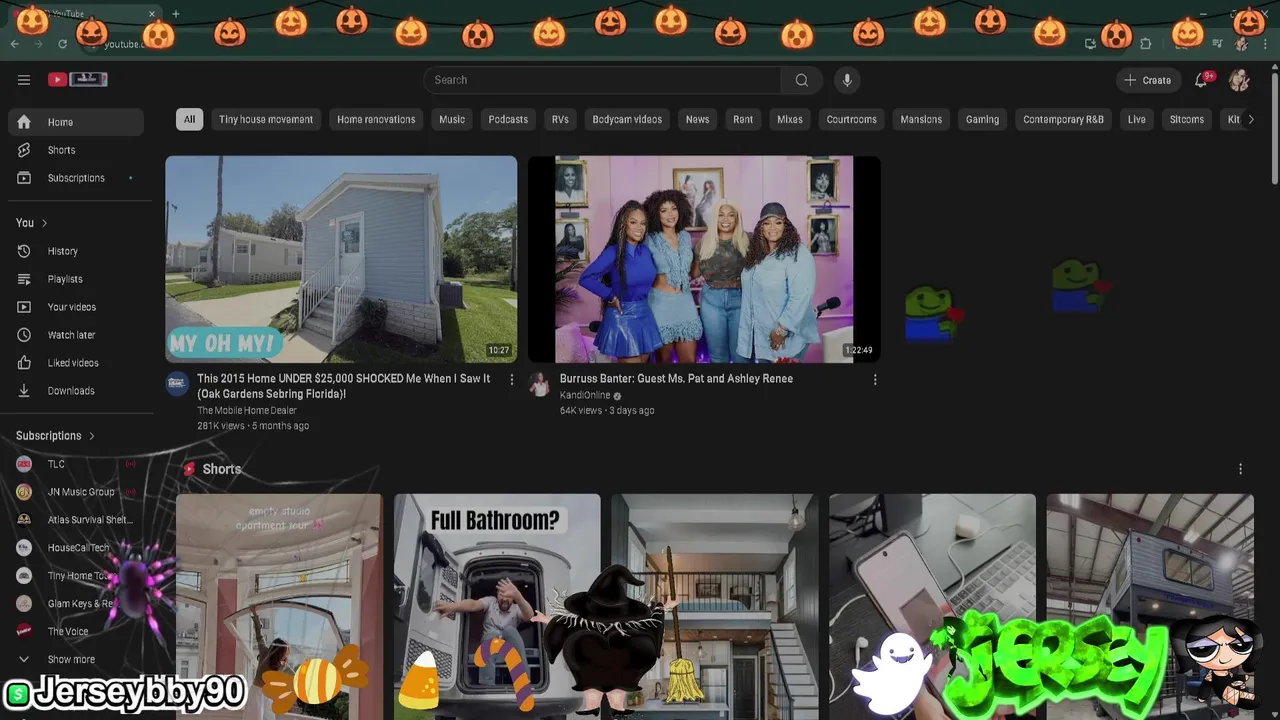Open Subscriptions in the sidebar
This screenshot has width=1280, height=720.
pos(76,178)
